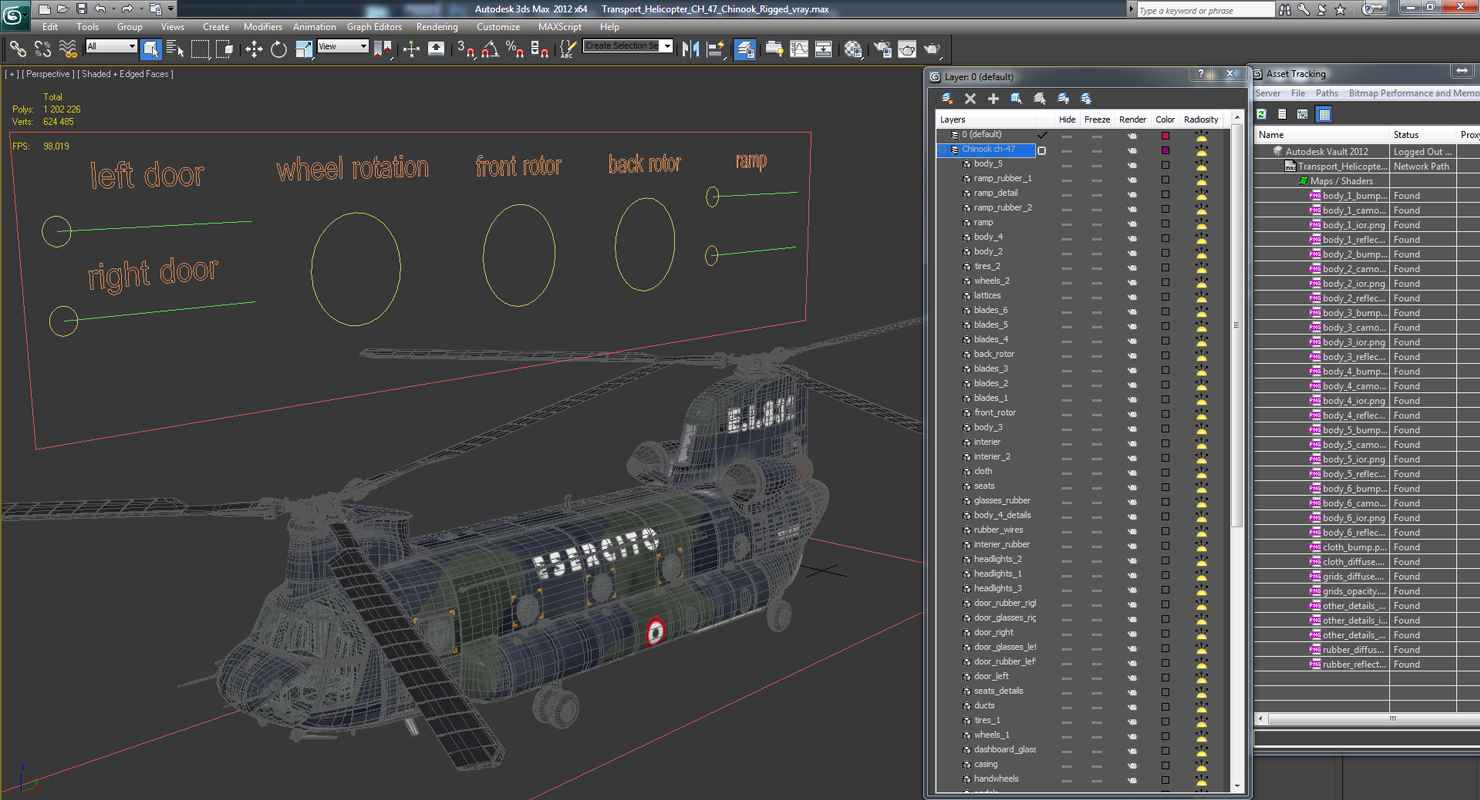Open the quick access toolbar dropdown arrow
The width and height of the screenshot is (1480, 800).
coord(171,9)
